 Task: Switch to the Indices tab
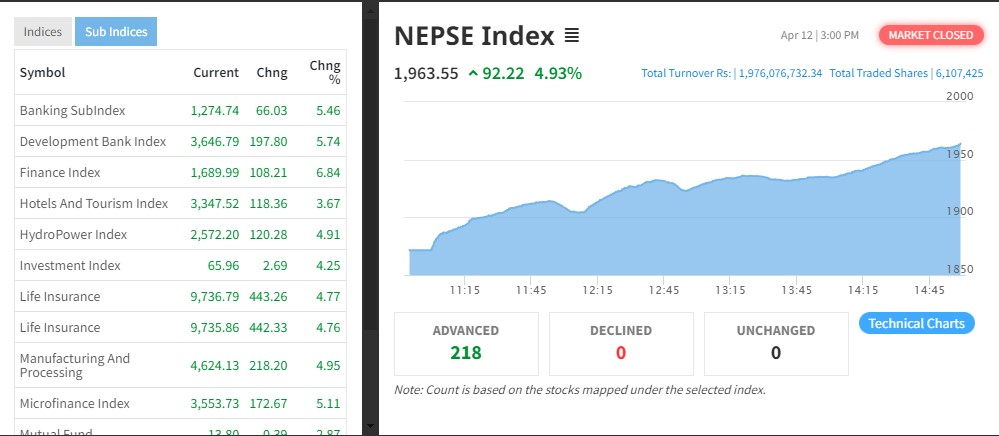click(x=43, y=32)
